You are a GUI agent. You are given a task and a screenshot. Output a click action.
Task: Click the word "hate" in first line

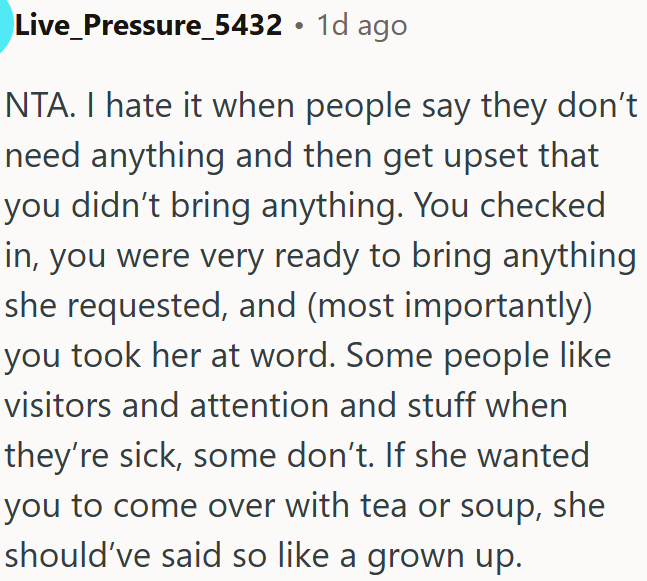(x=139, y=106)
